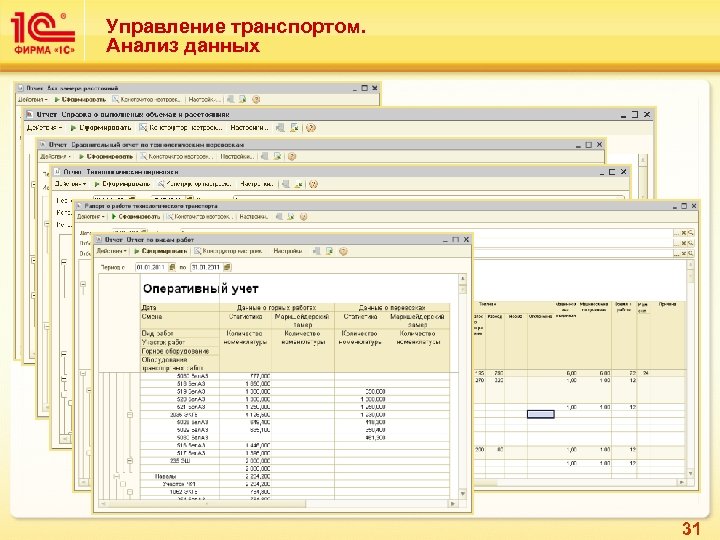Open help in the rear-most report window
The width and height of the screenshot is (720, 540).
click(256, 99)
